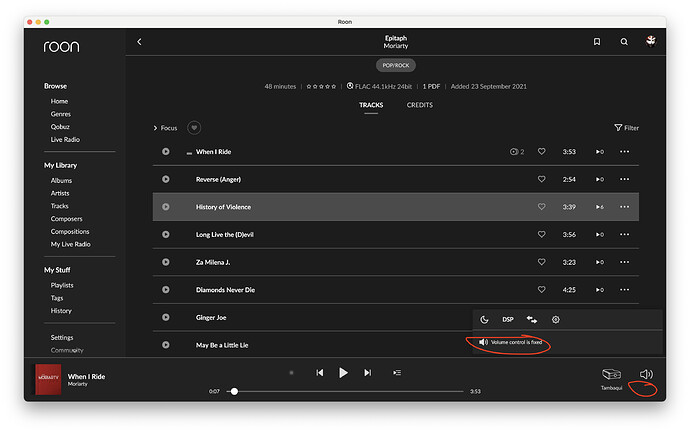Open more options for Long Live the (D)evil
This screenshot has width=690, height=432.
point(624,234)
